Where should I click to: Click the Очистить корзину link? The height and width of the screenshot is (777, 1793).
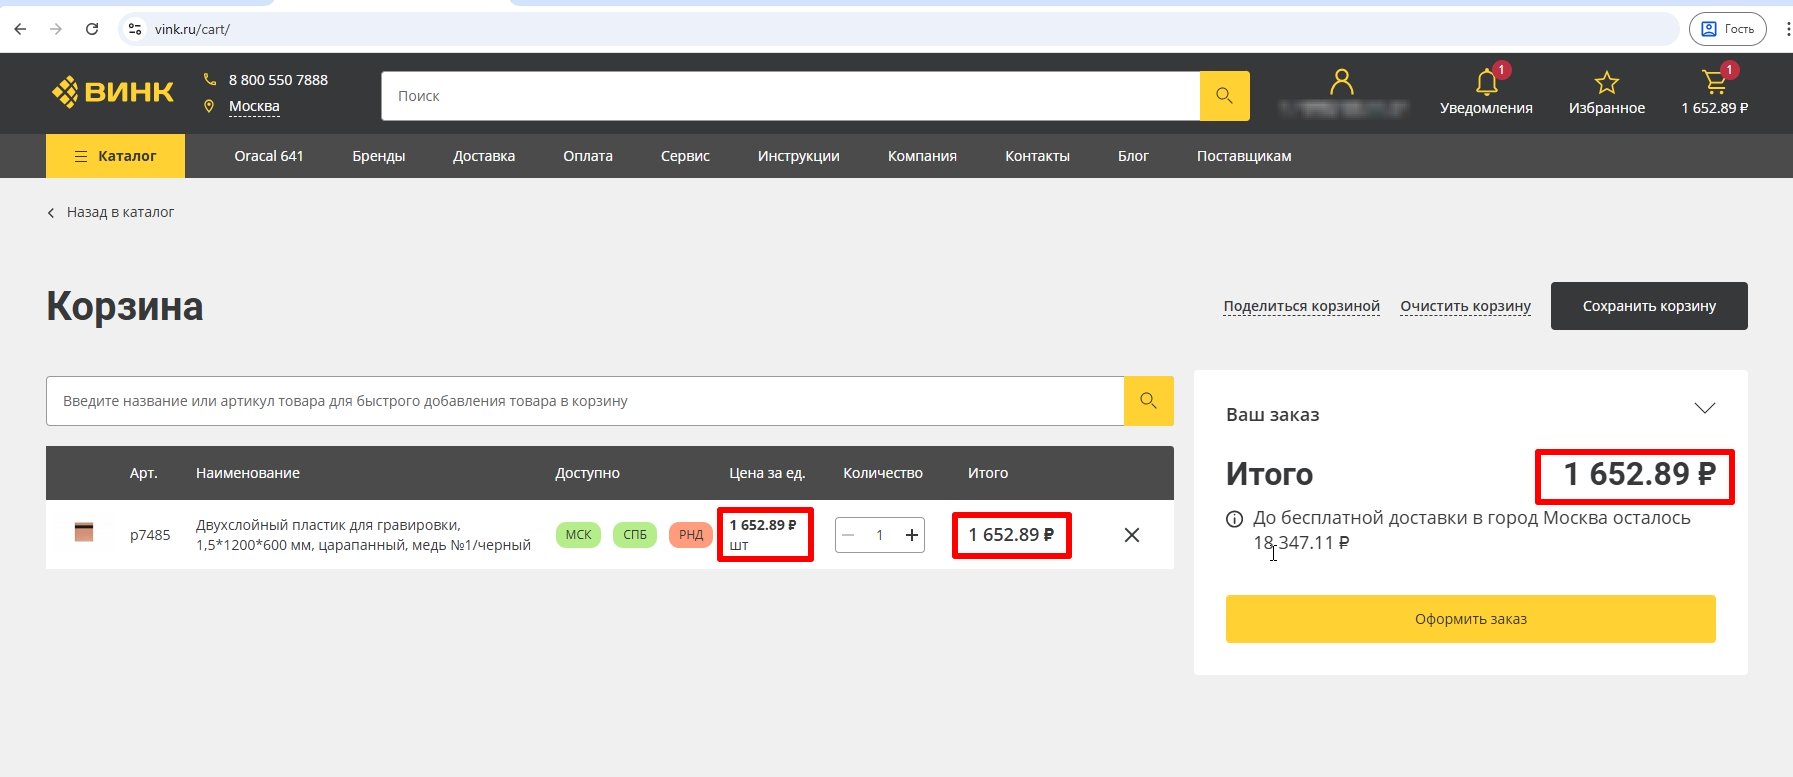point(1465,306)
